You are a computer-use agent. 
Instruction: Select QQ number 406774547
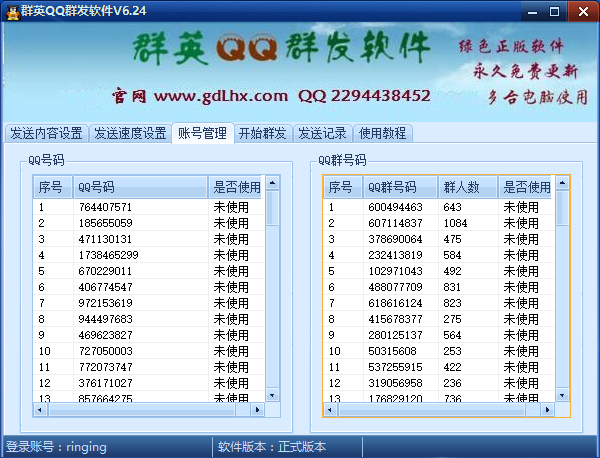coord(106,287)
